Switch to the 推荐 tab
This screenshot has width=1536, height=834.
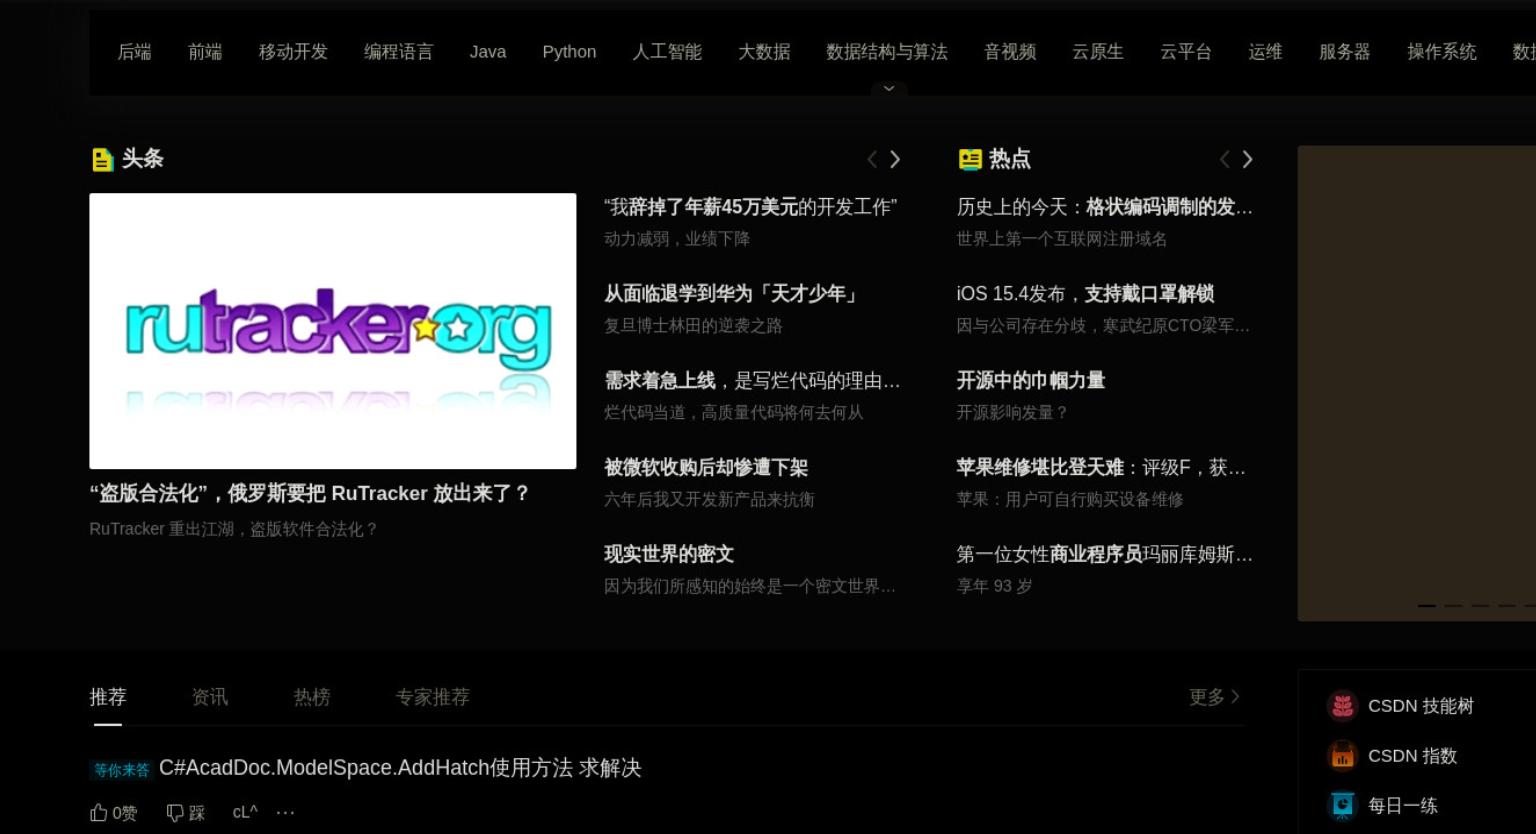coord(108,697)
